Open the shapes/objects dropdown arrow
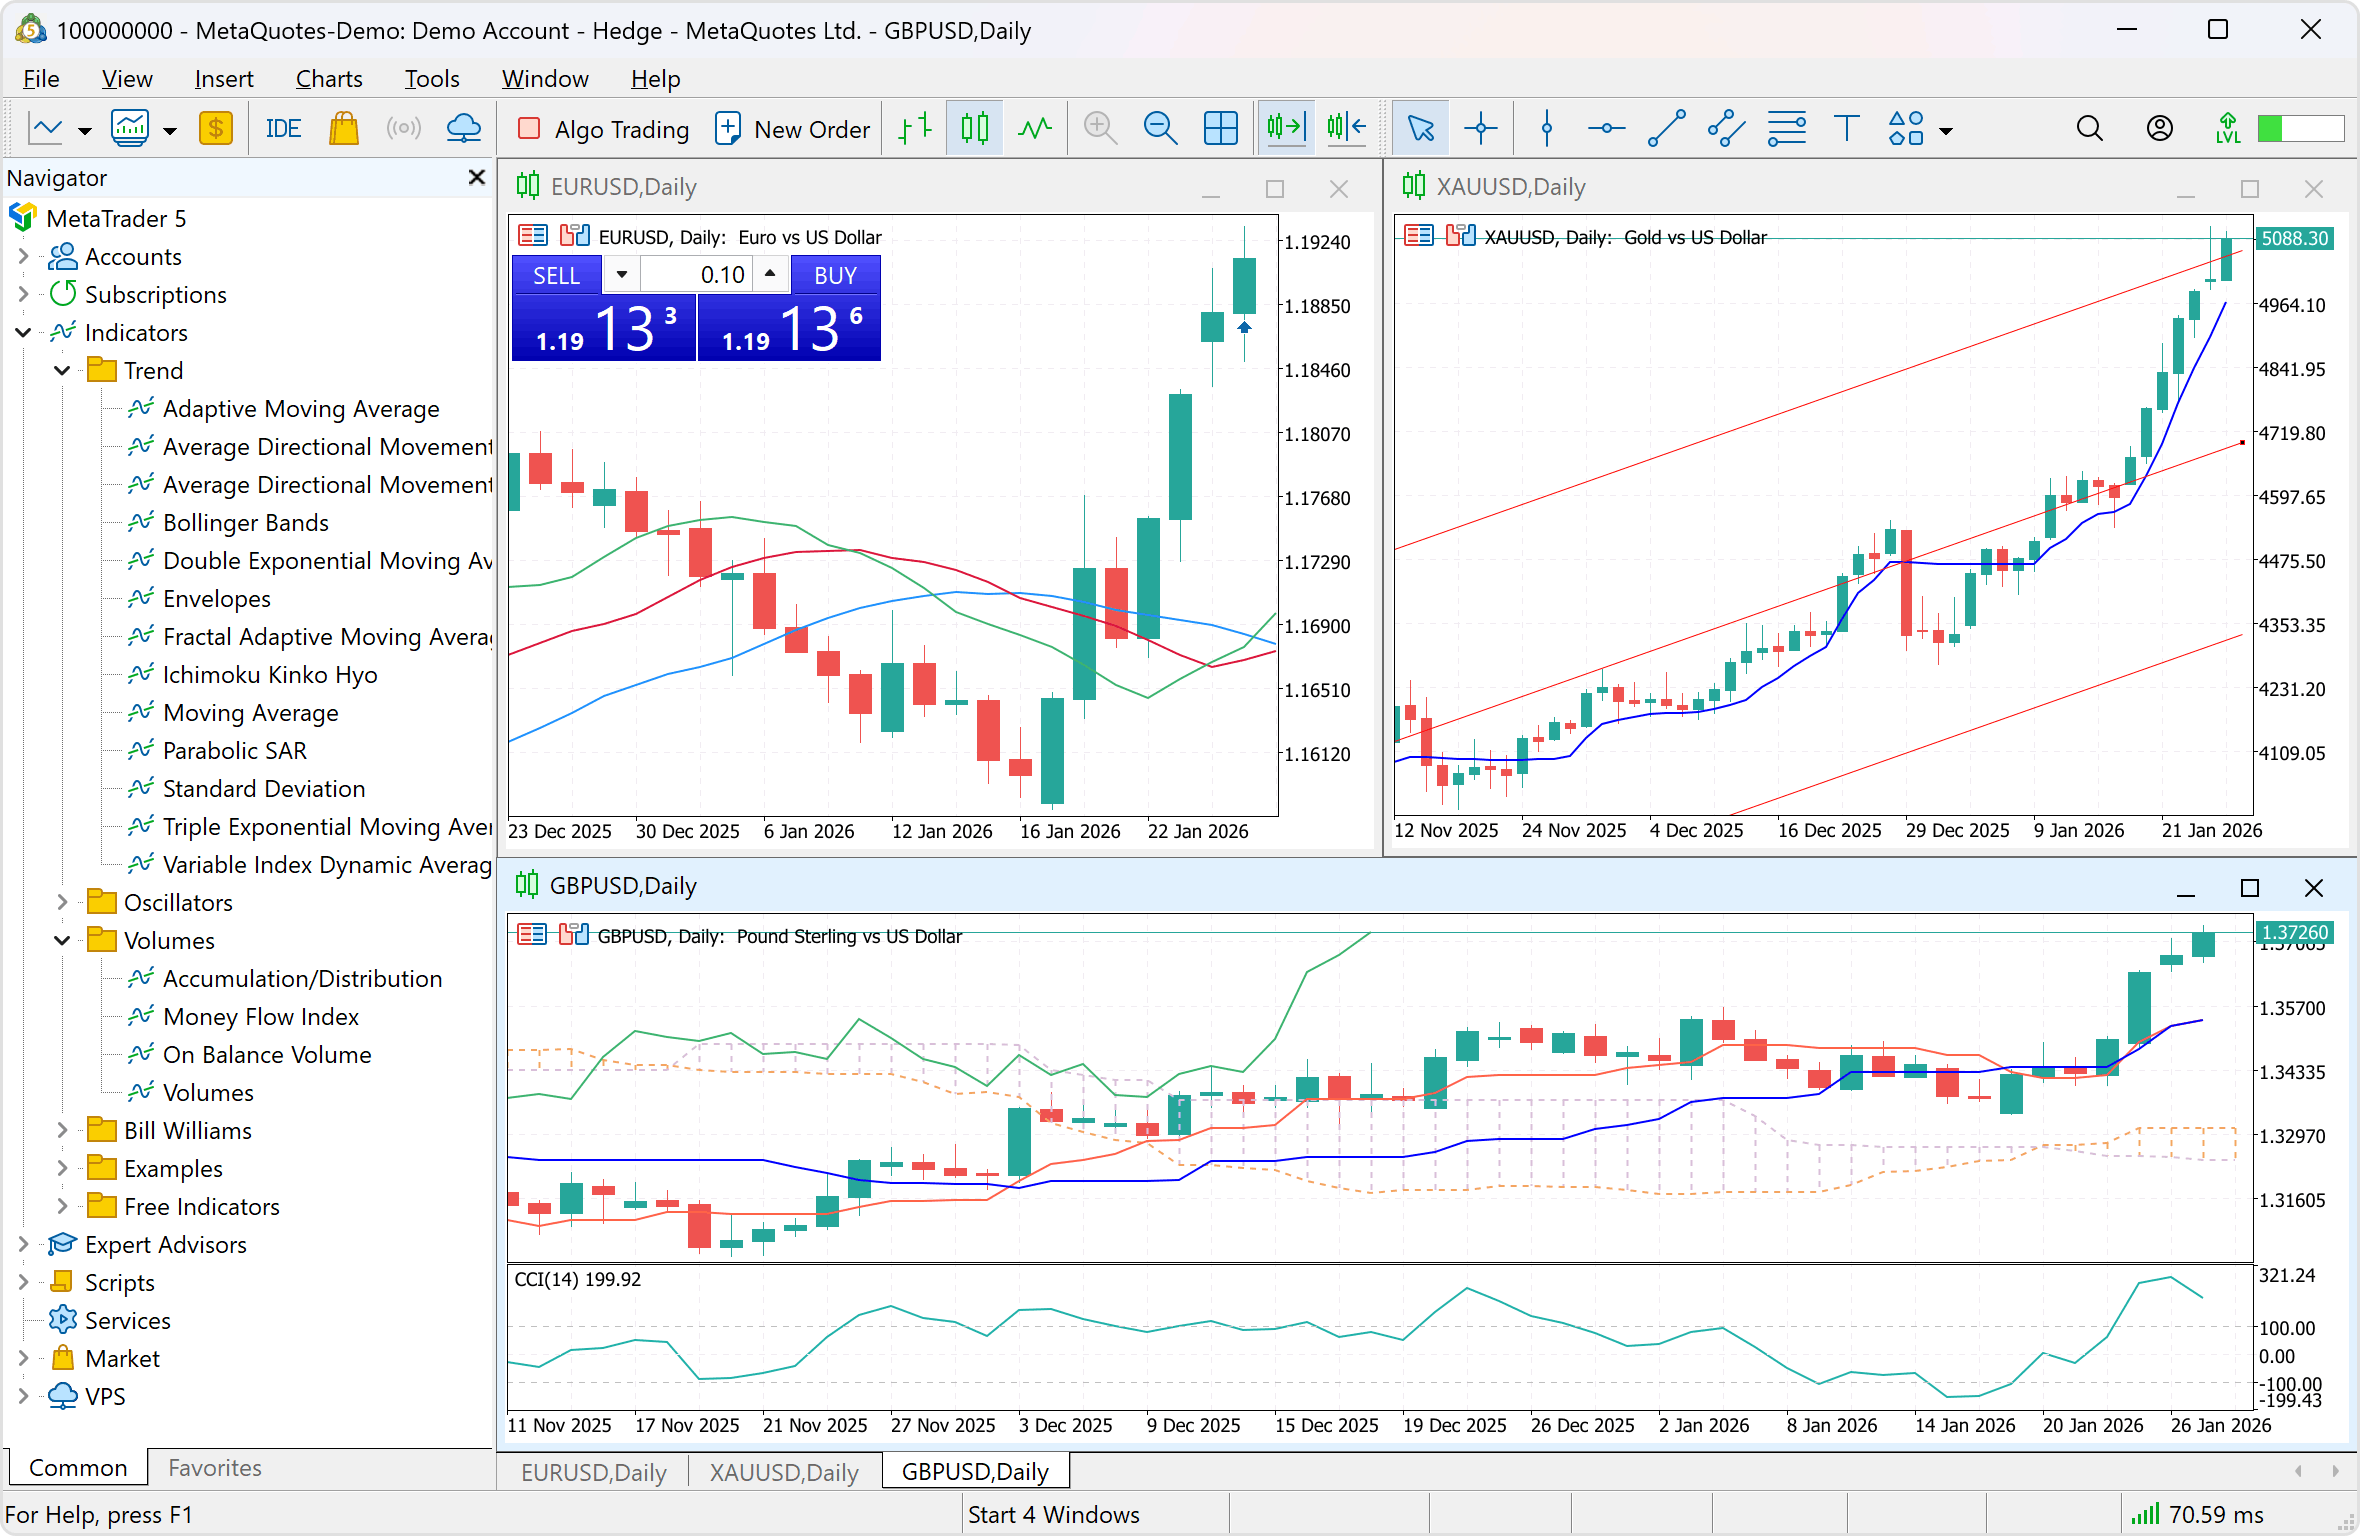This screenshot has width=2360, height=1536. pos(1946,131)
